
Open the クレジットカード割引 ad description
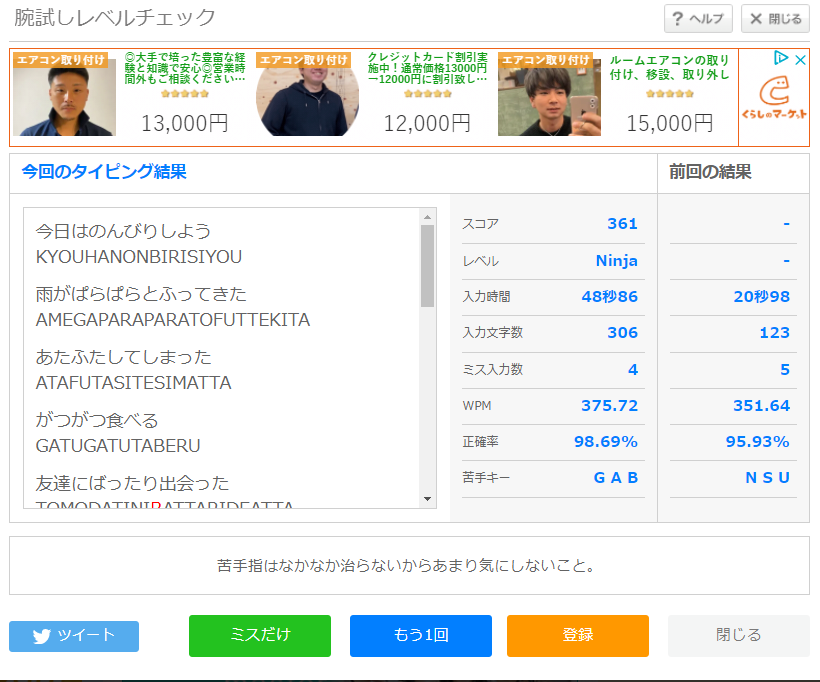(427, 68)
